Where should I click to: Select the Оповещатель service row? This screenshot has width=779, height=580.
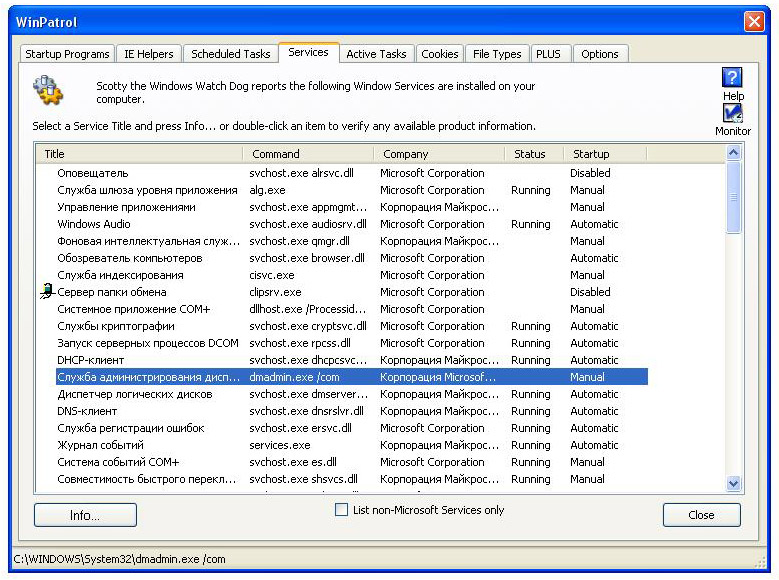click(x=352, y=173)
